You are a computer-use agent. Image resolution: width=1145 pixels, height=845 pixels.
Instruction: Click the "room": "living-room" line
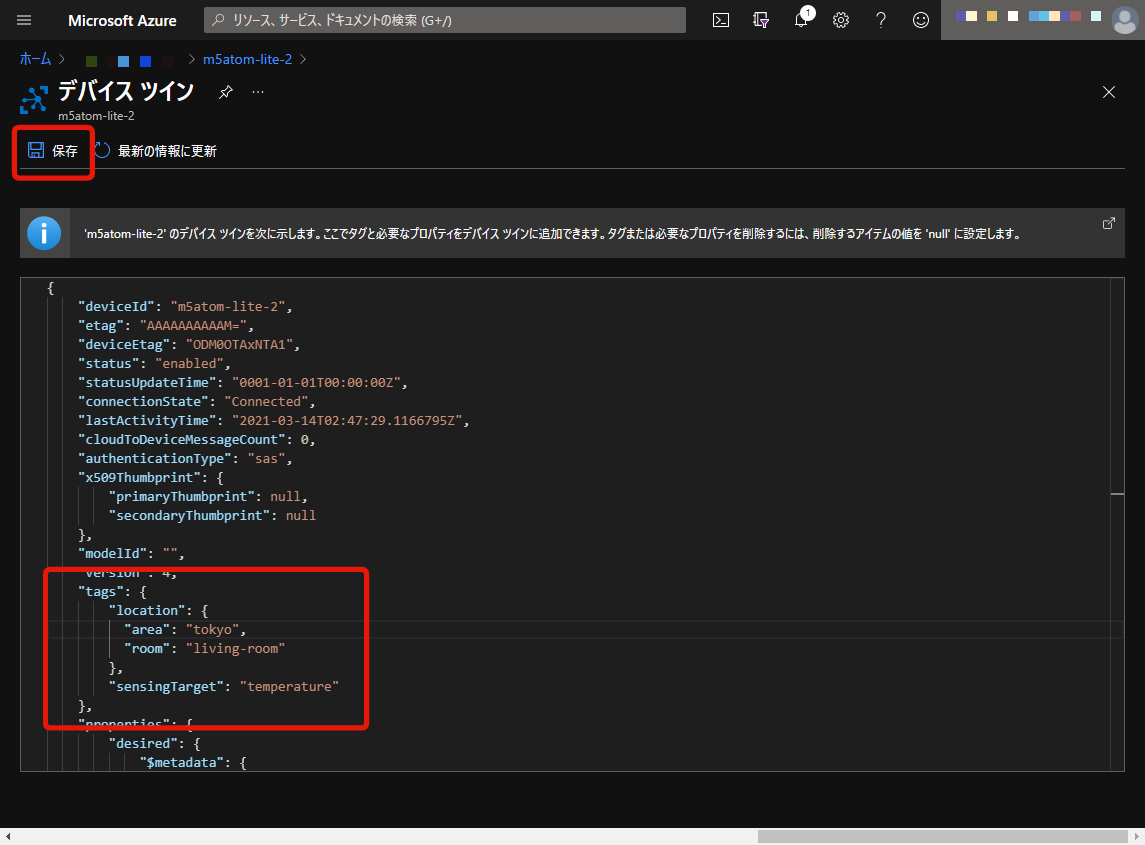click(x=204, y=649)
